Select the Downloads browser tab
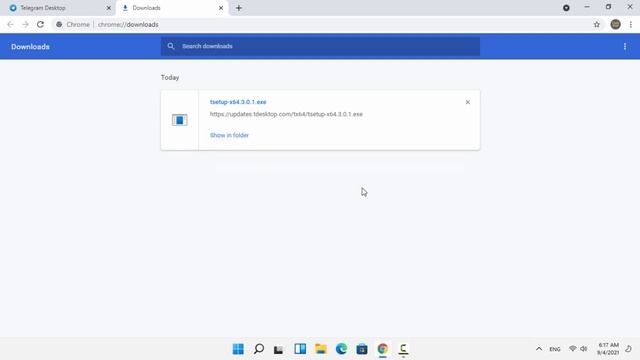The height and width of the screenshot is (360, 640). tap(172, 8)
